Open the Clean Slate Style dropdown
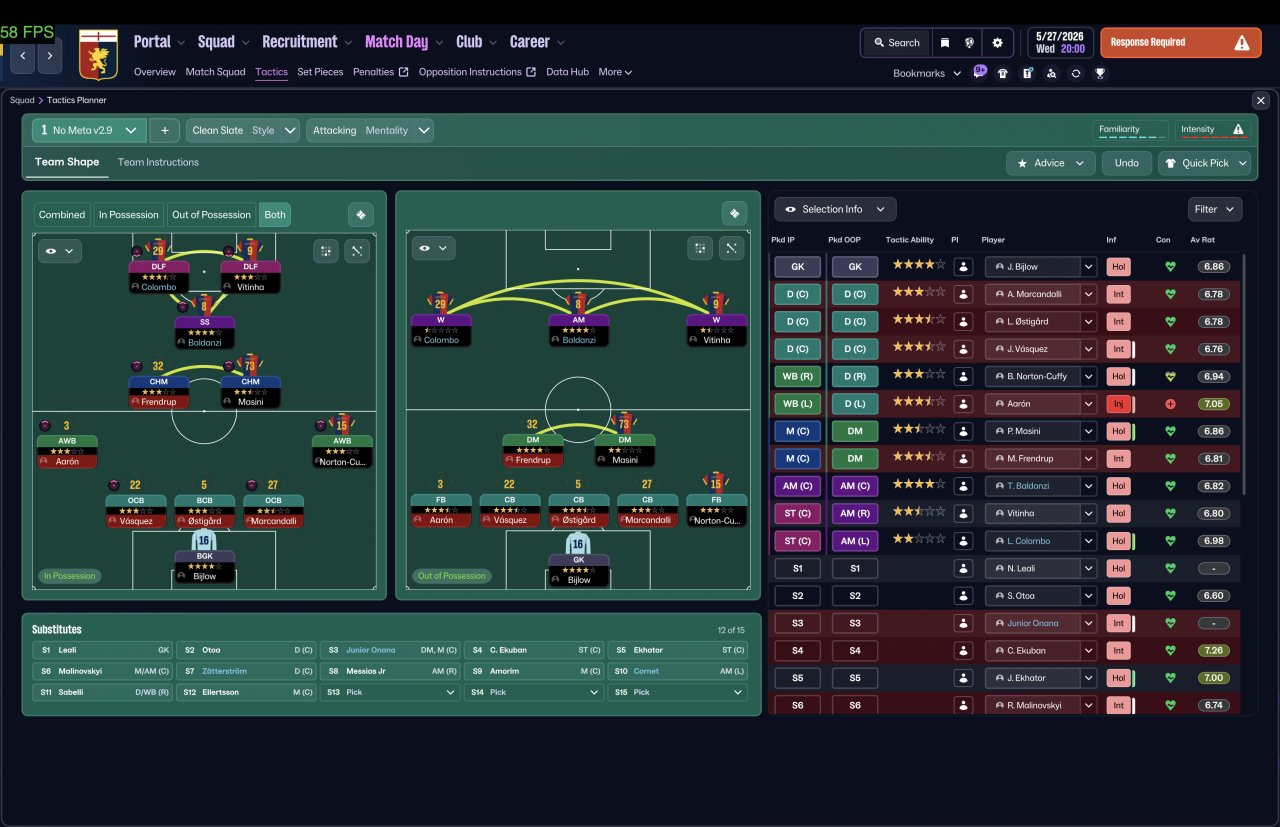This screenshot has width=1280, height=827. pos(243,130)
